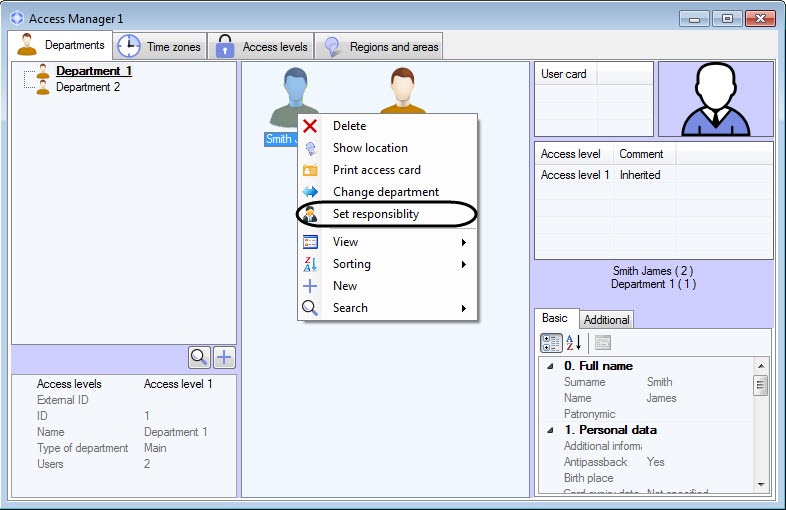Viewport: 786px width, 510px height.
Task: Expand the Search submenu arrow
Action: point(464,308)
